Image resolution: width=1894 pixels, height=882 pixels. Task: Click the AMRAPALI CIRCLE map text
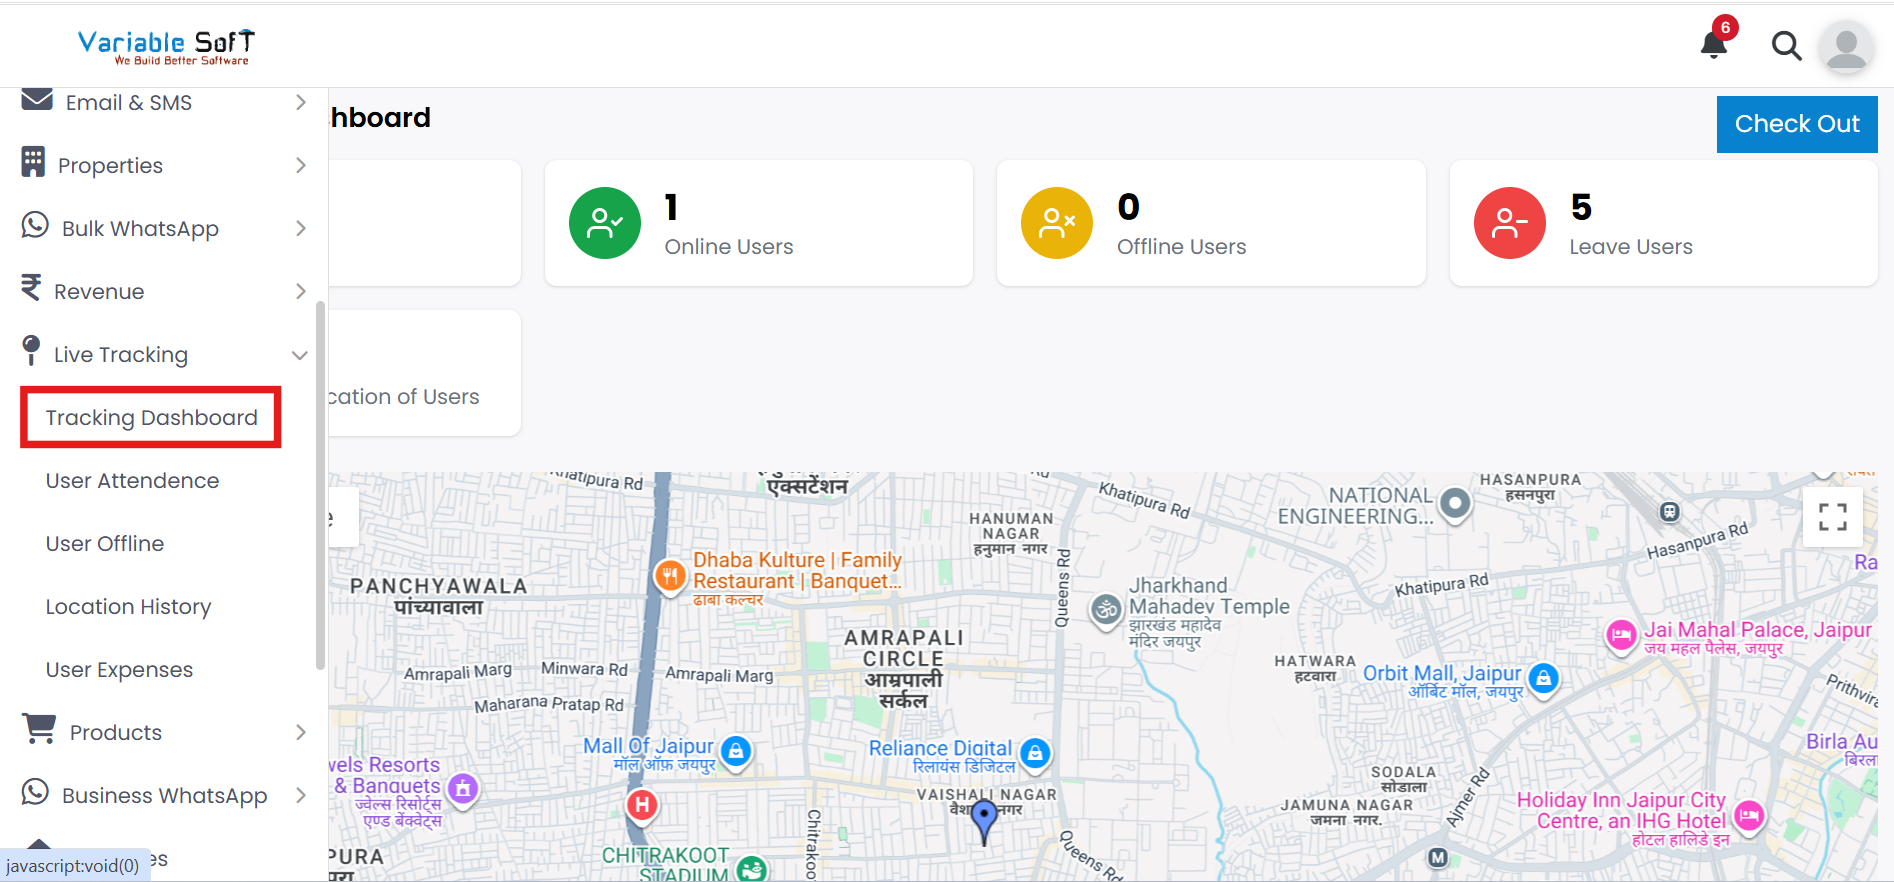click(x=904, y=648)
